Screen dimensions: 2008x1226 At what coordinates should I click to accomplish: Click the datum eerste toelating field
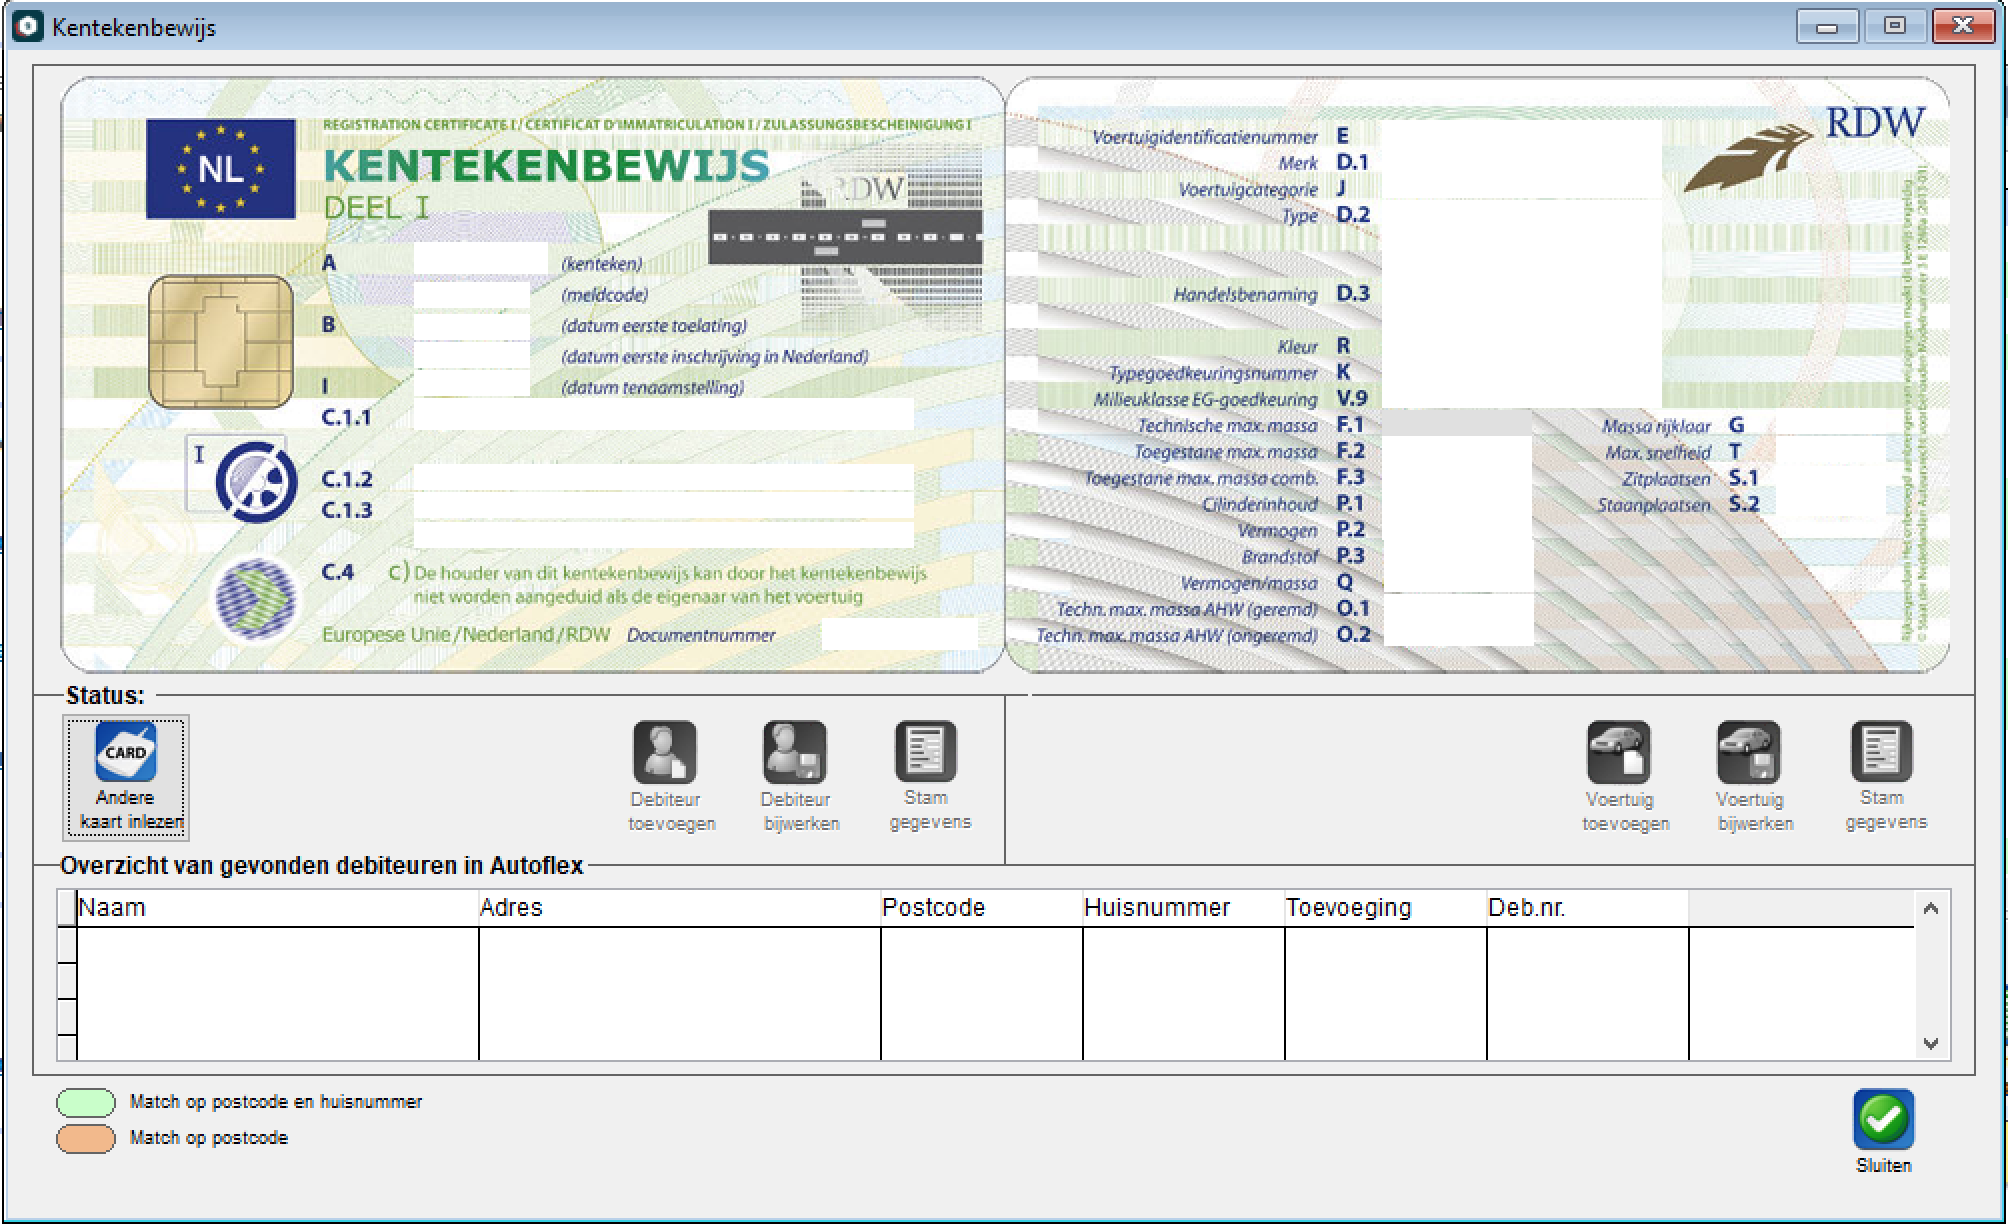pos(471,326)
